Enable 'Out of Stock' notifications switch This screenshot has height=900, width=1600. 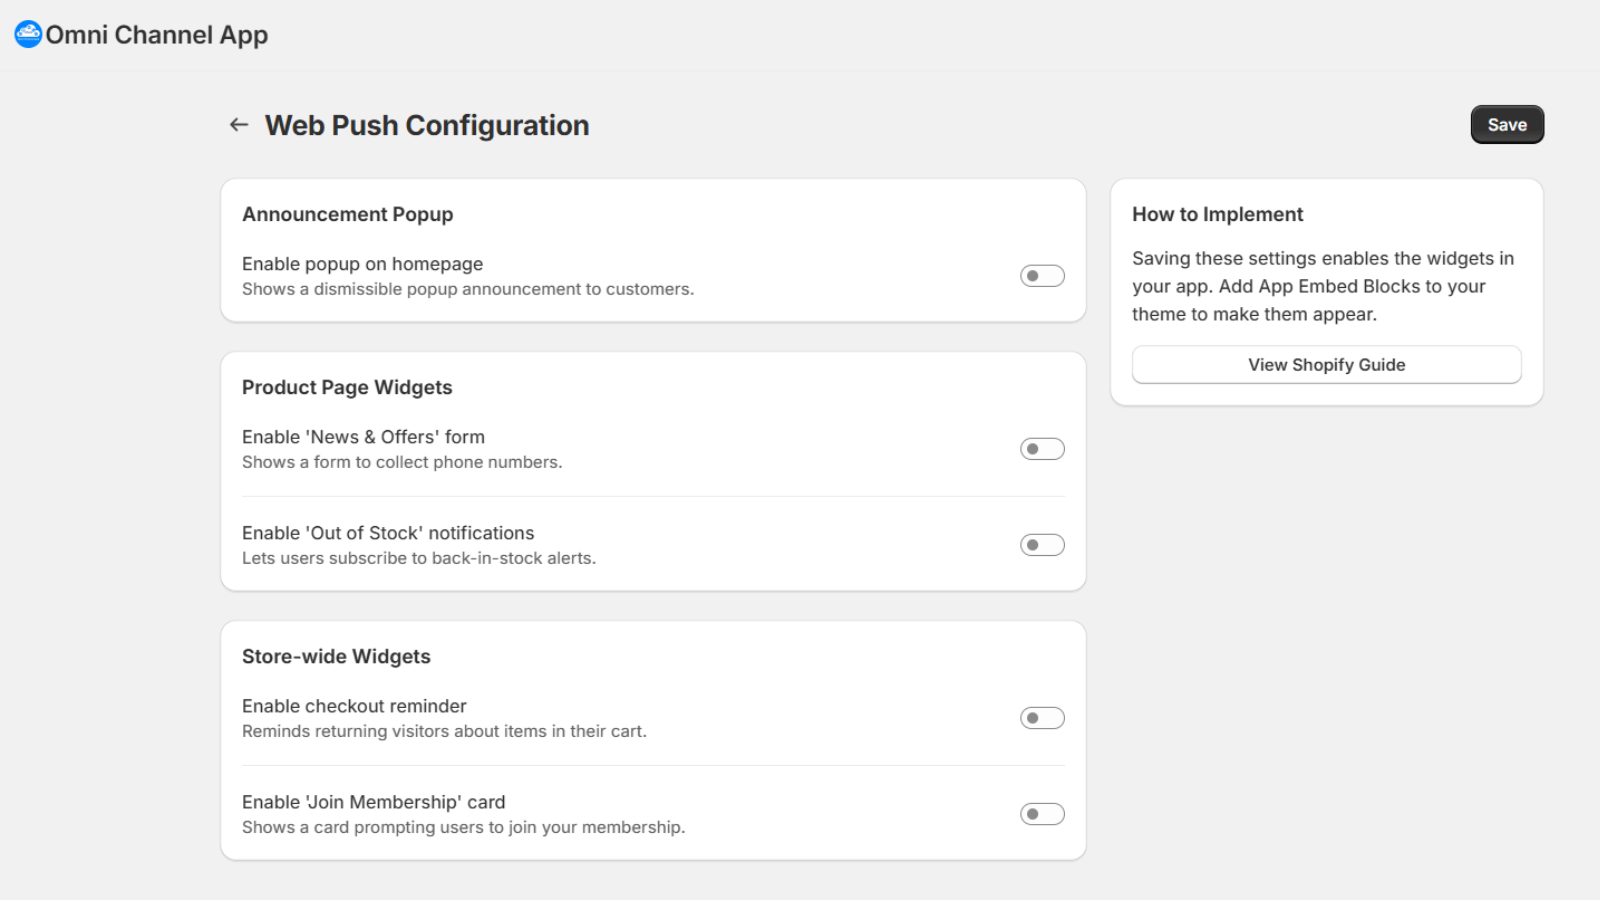click(1041, 544)
